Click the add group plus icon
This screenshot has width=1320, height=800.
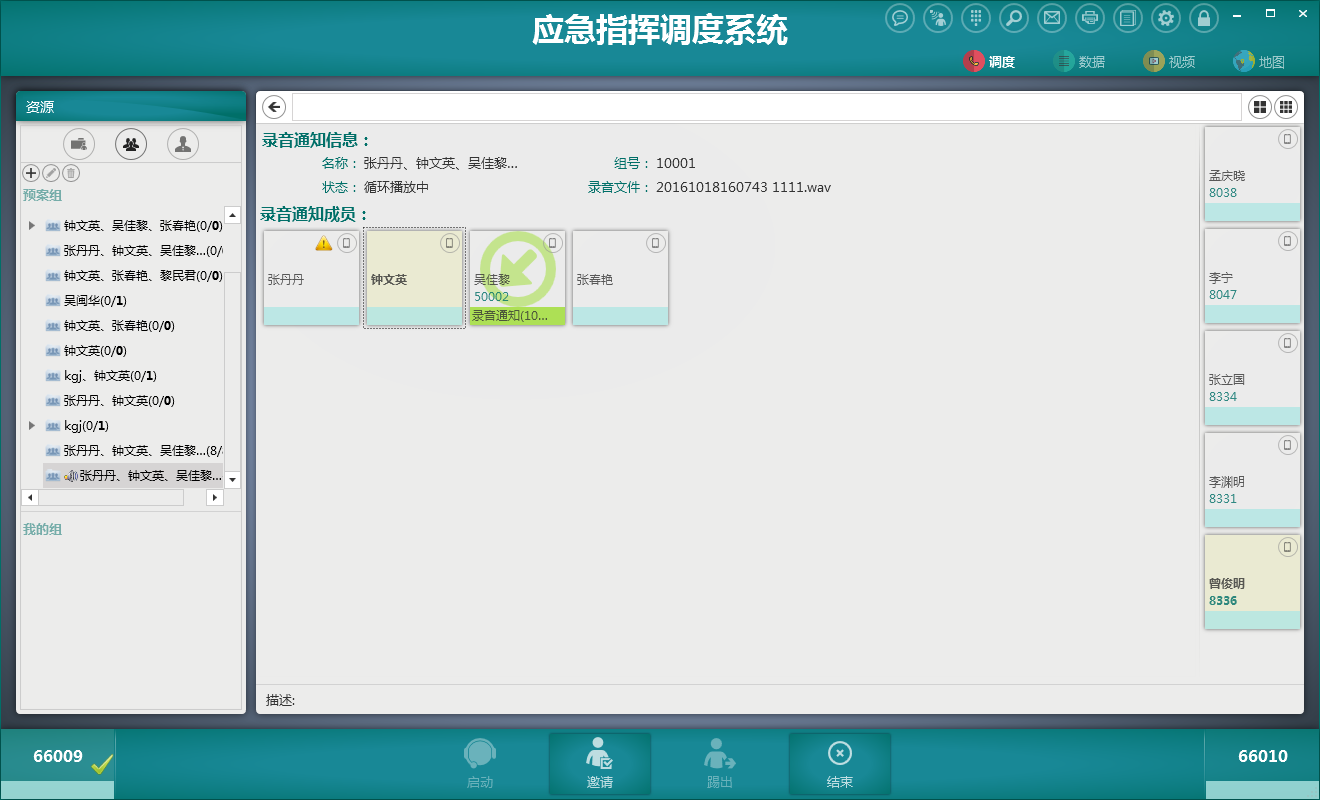pyautogui.click(x=31, y=173)
